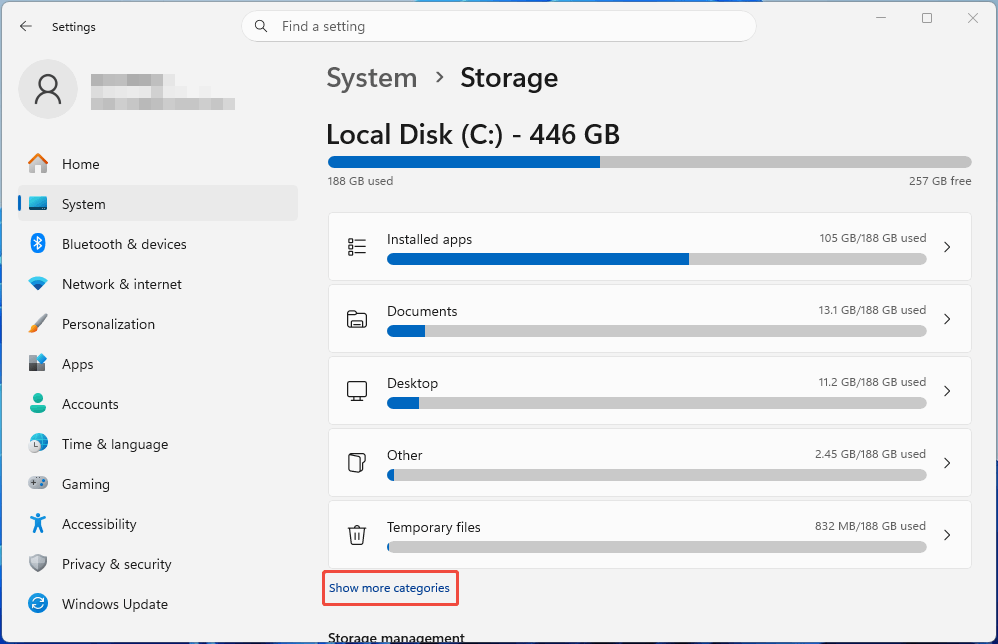Click the System monitor icon in sidebar
Screen dimensions: 998x644
38,204
